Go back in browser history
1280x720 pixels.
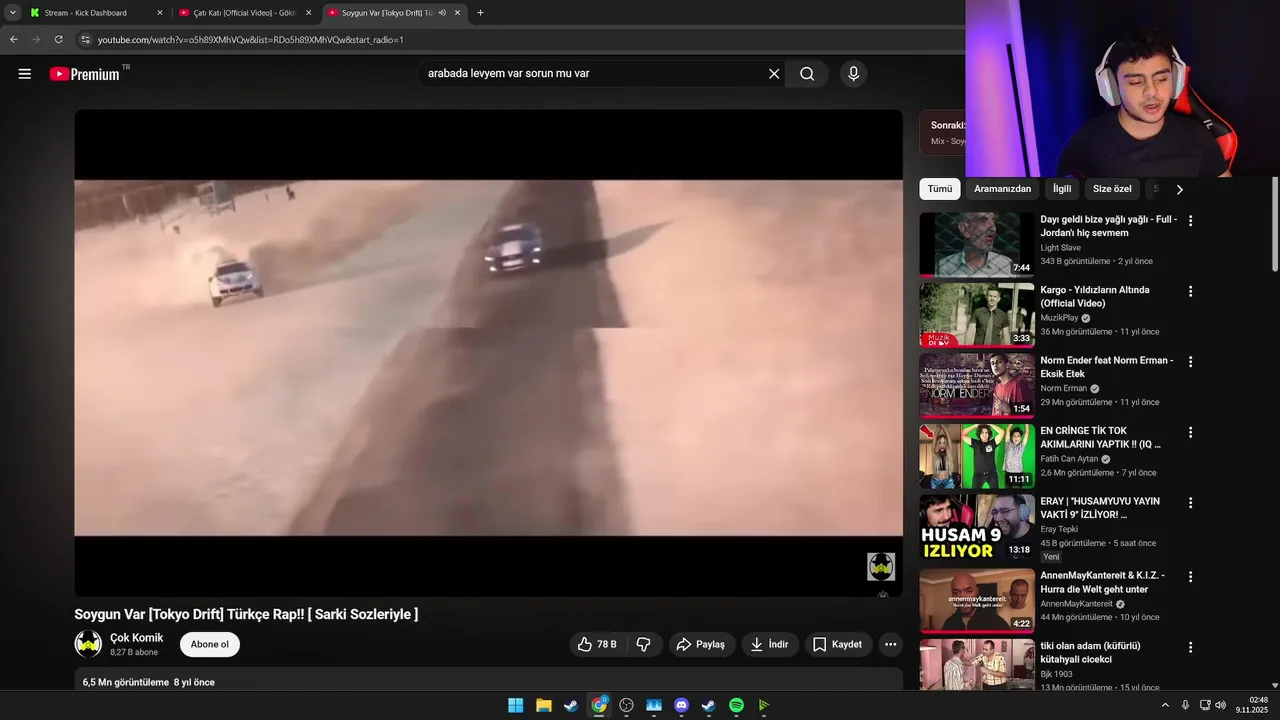[13, 39]
